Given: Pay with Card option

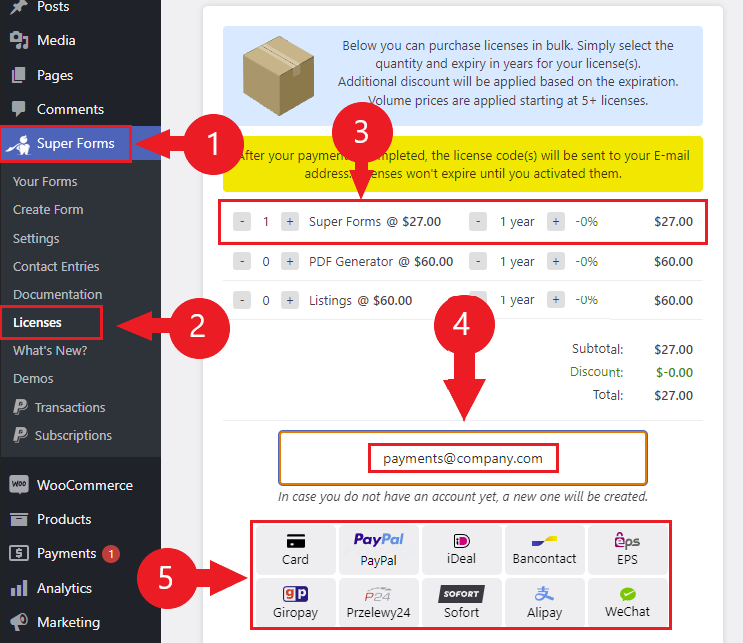Looking at the screenshot, I should [x=296, y=550].
